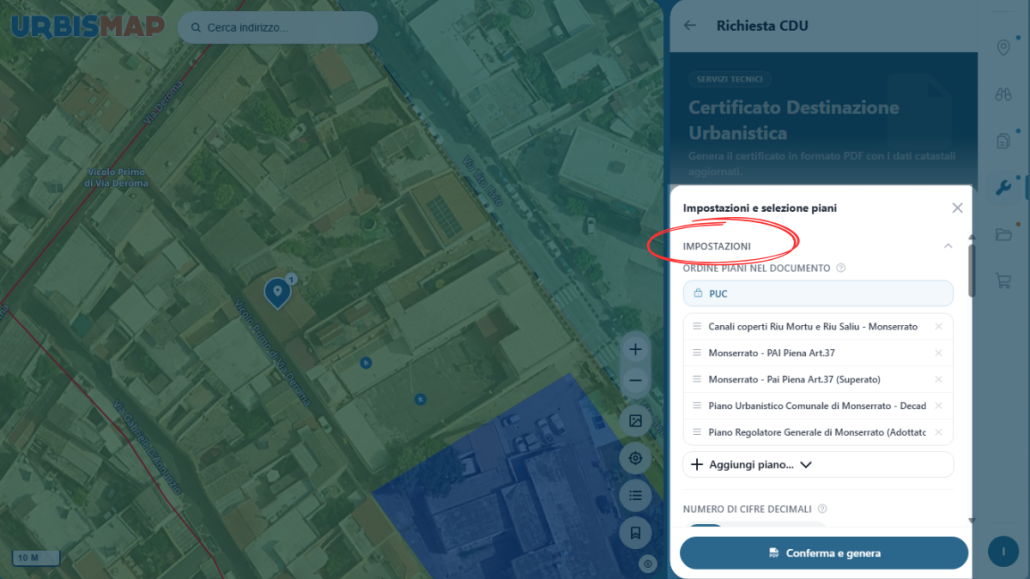Viewport: 1030px width, 579px height.
Task: Close the Impostazioni e selezione piani dialog
Action: tap(957, 208)
